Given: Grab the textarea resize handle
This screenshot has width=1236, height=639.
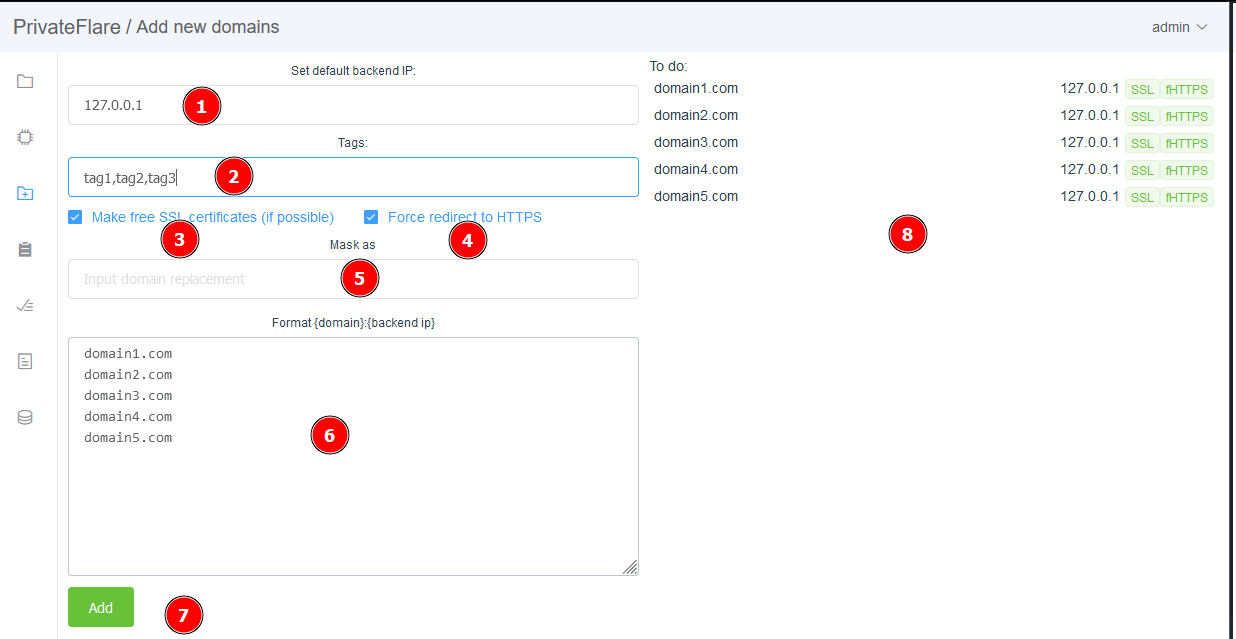Looking at the screenshot, I should [x=630, y=567].
